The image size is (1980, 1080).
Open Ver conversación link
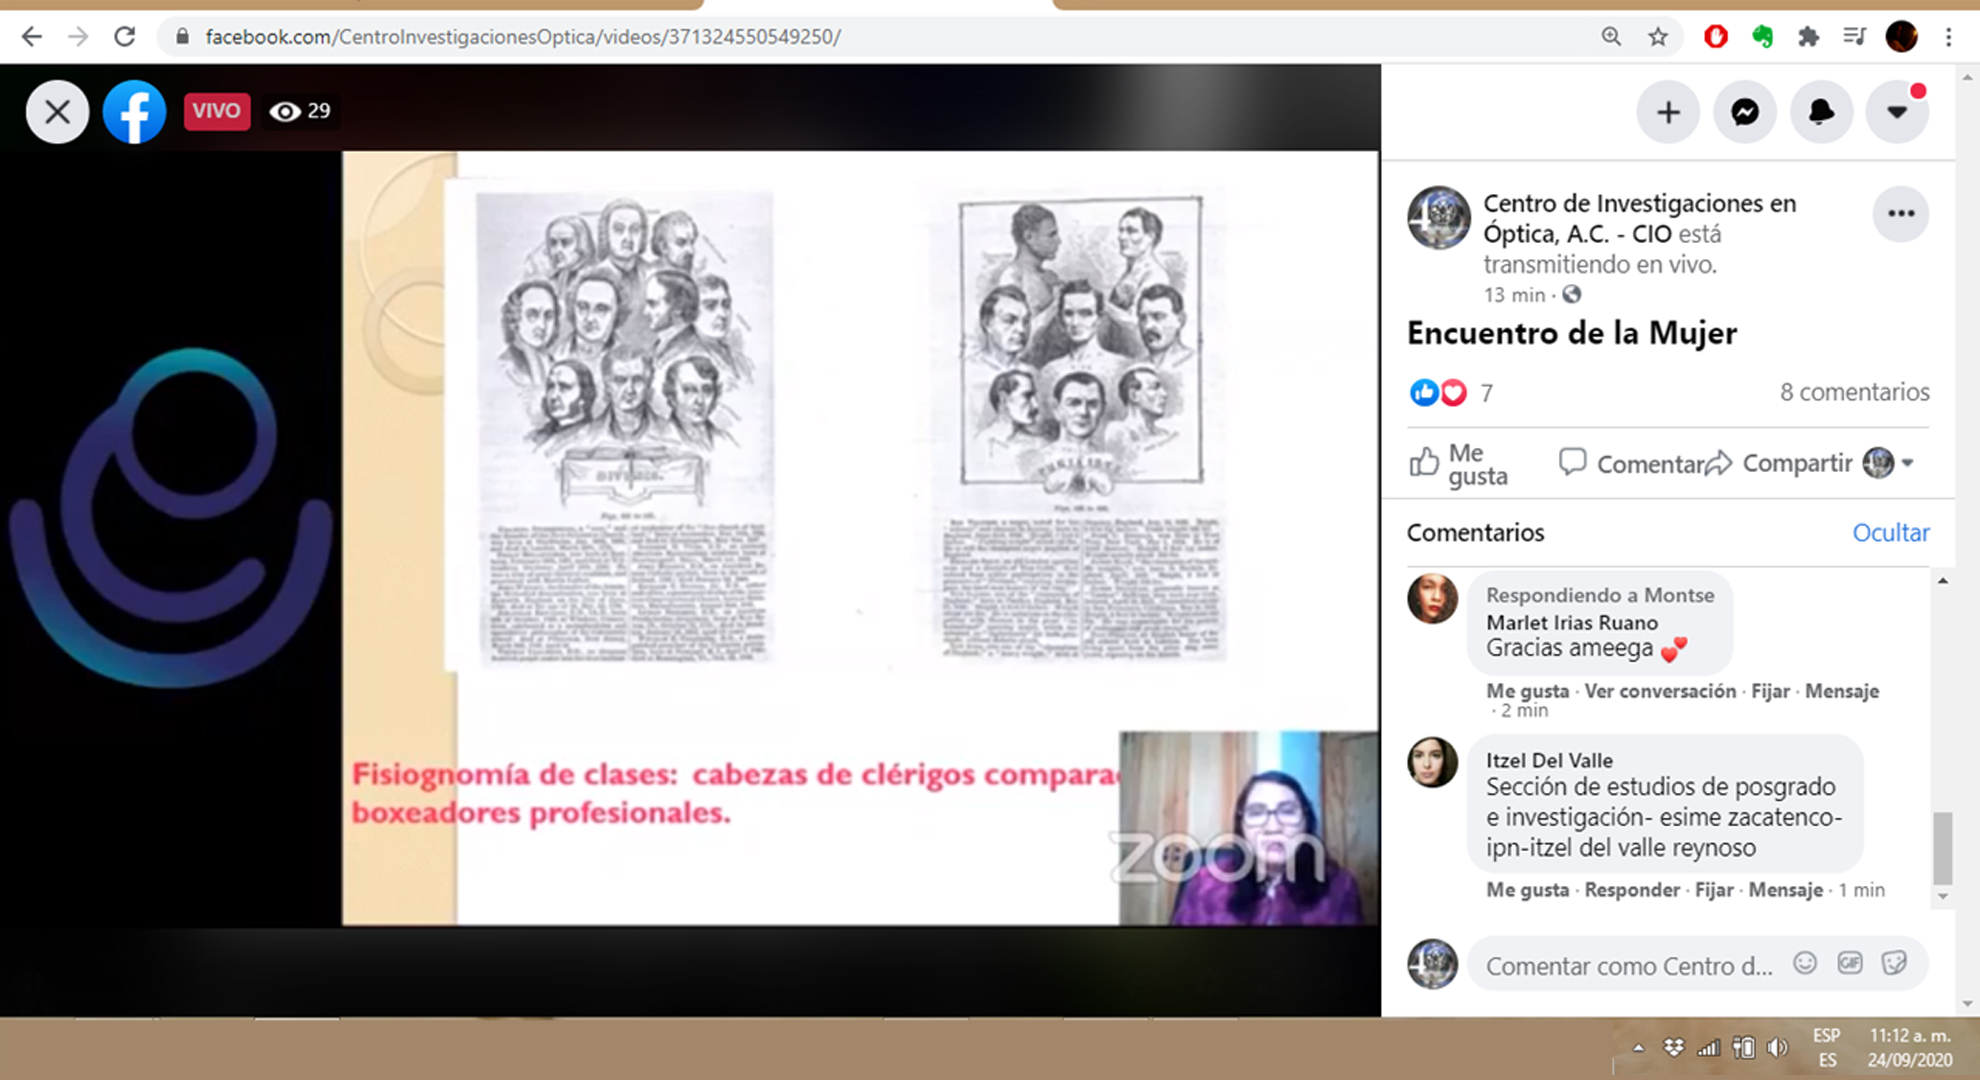tap(1660, 691)
